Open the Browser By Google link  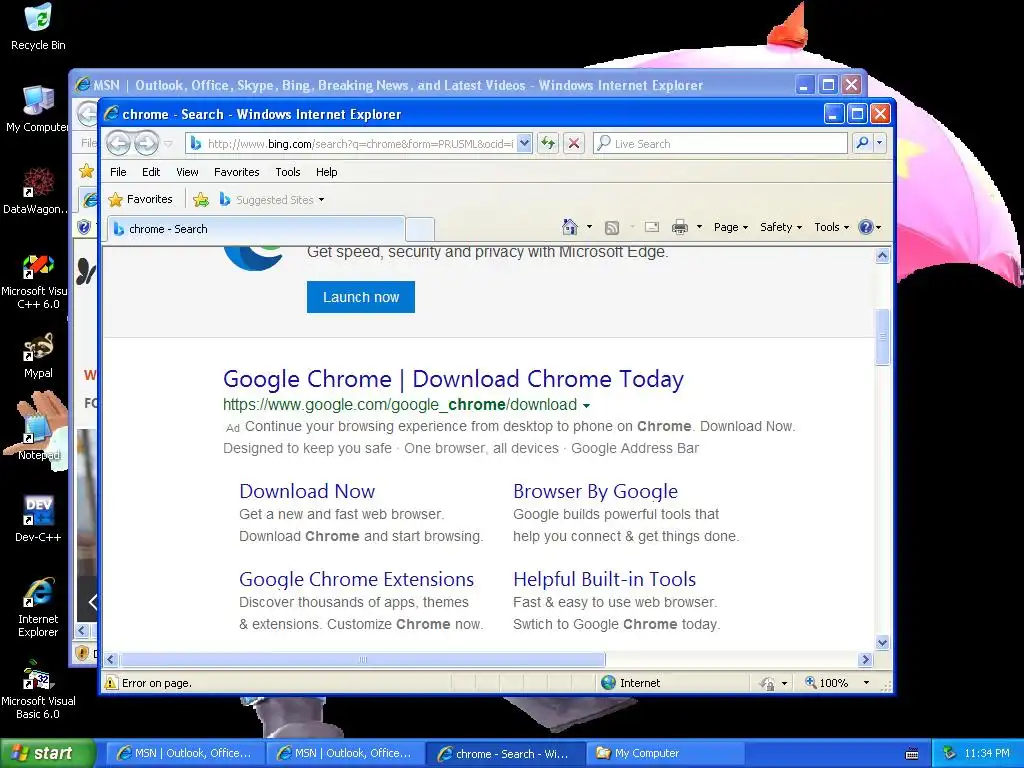596,491
